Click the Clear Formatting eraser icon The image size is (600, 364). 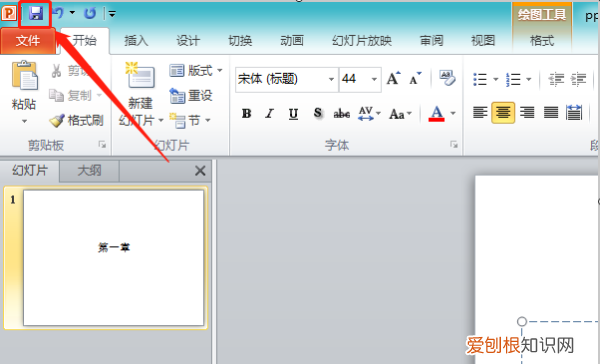[447, 78]
